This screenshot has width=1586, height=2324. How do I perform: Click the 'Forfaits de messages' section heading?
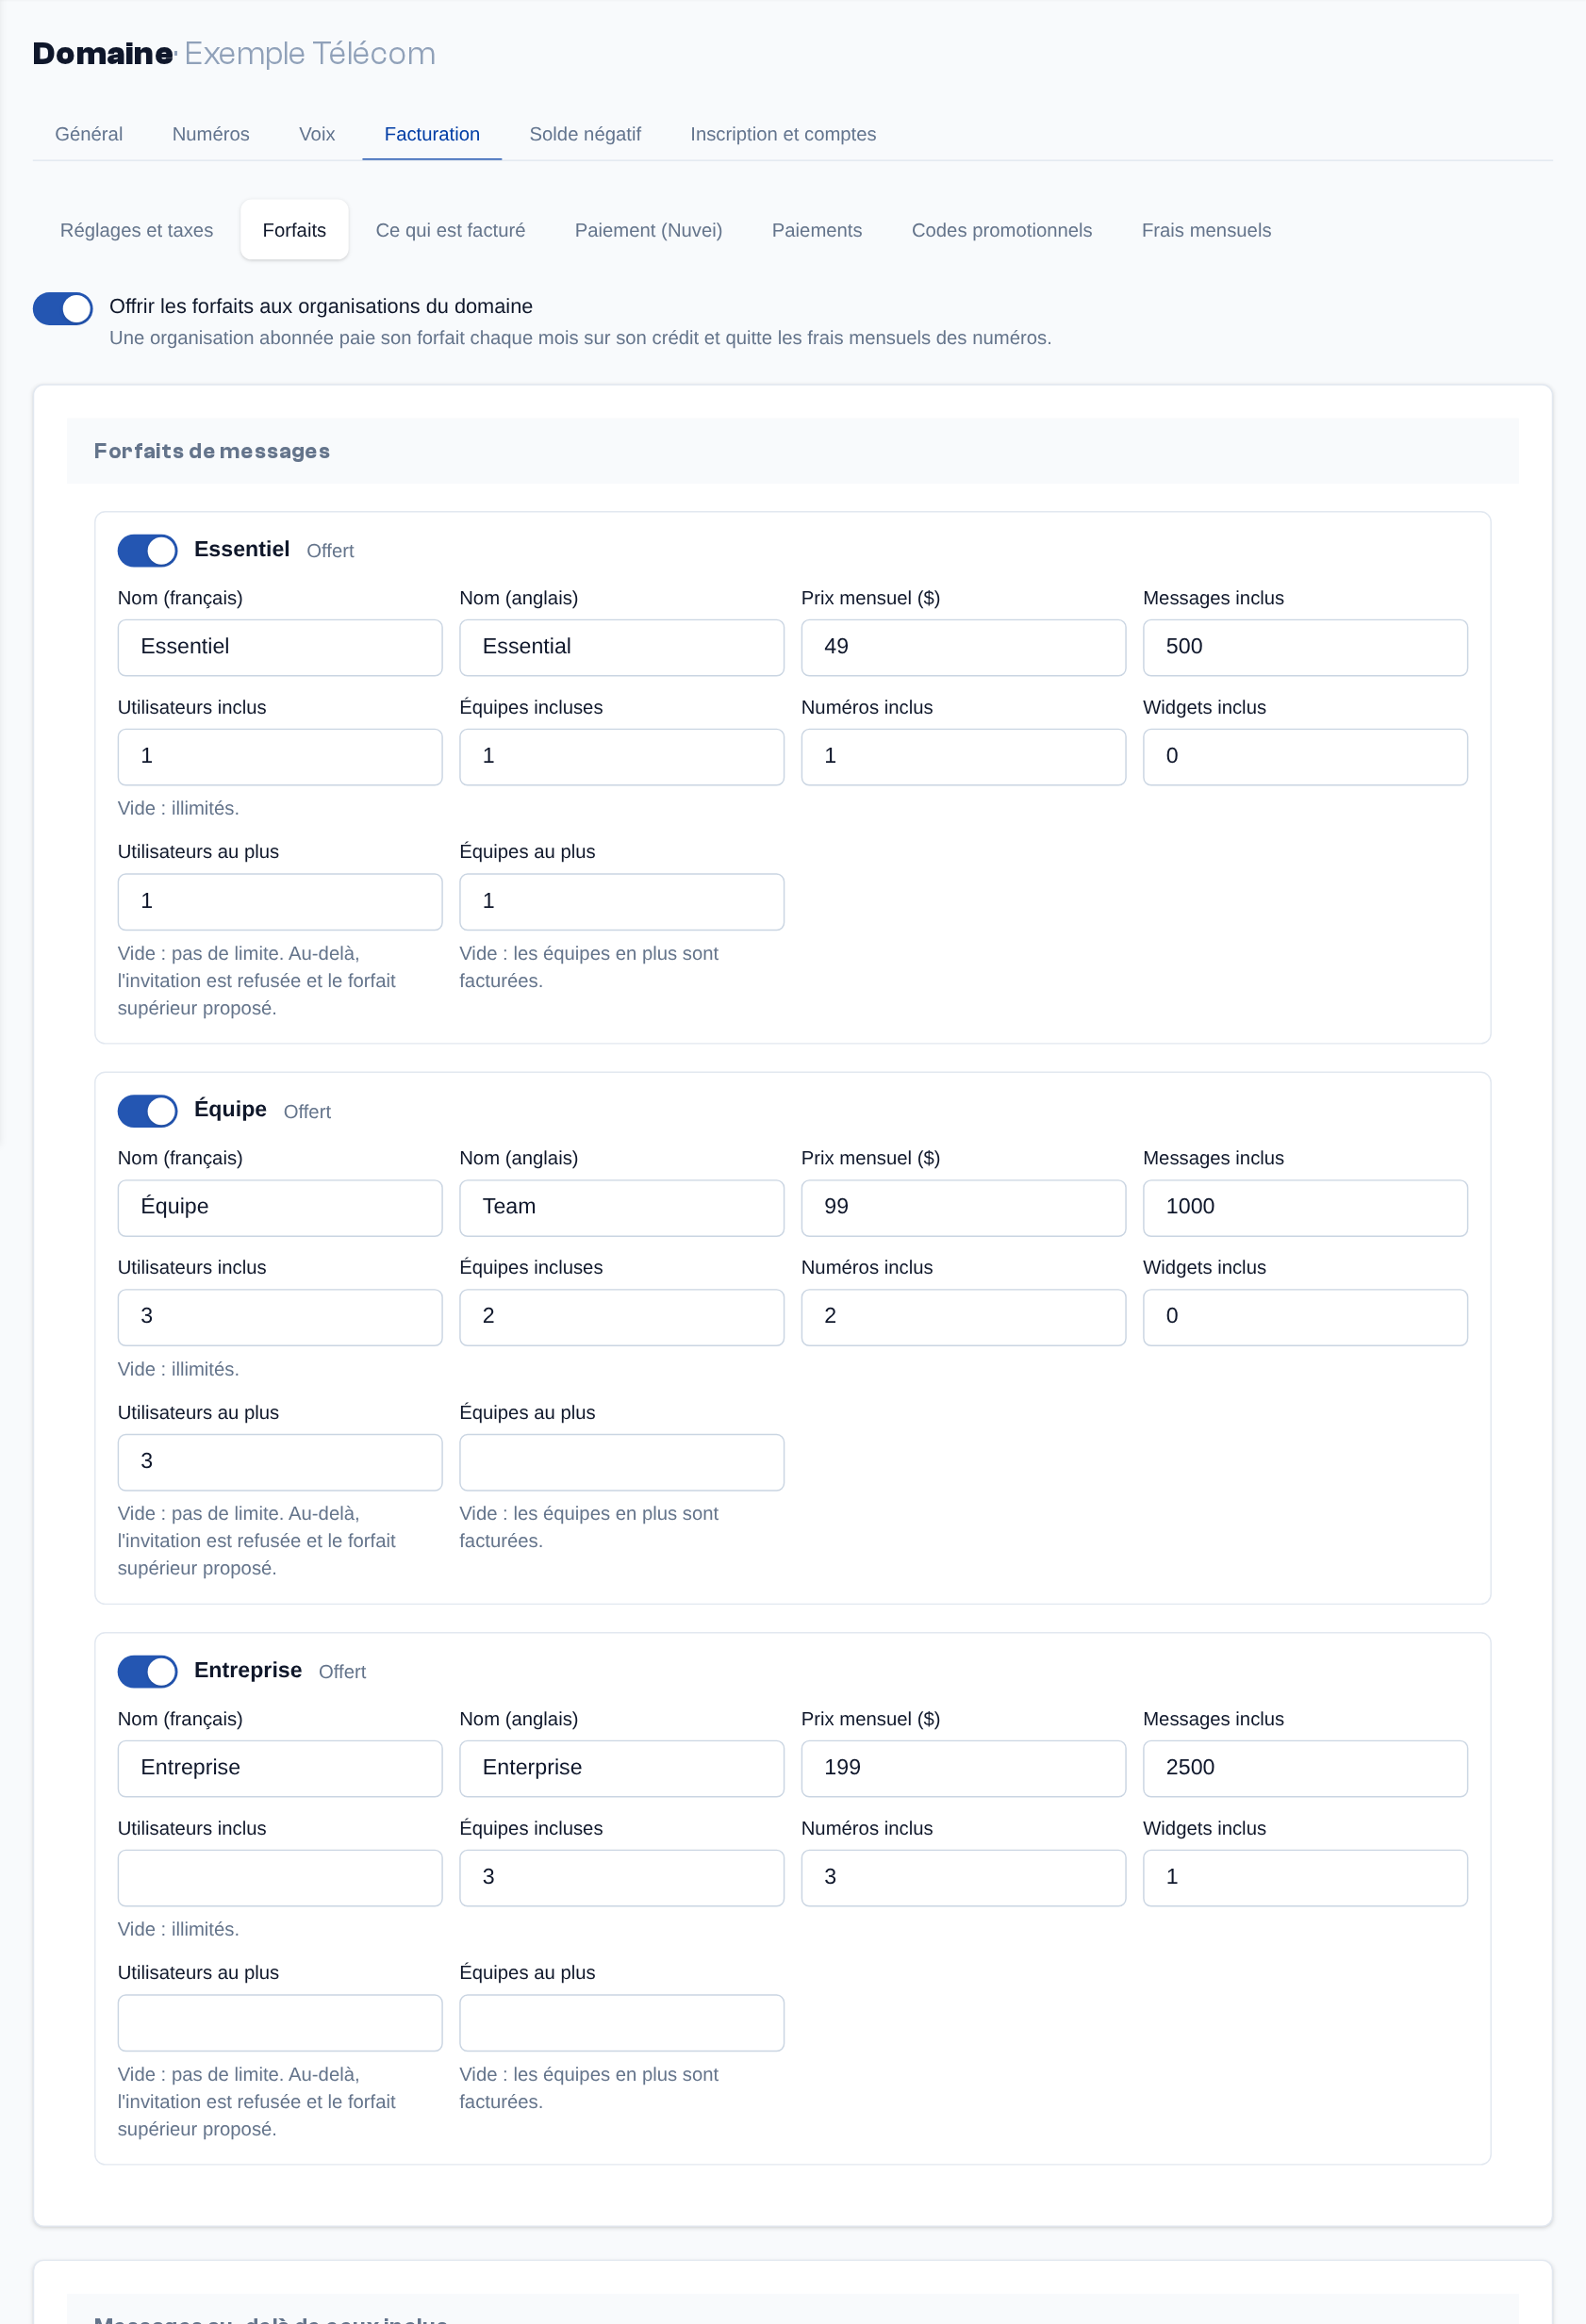[212, 451]
